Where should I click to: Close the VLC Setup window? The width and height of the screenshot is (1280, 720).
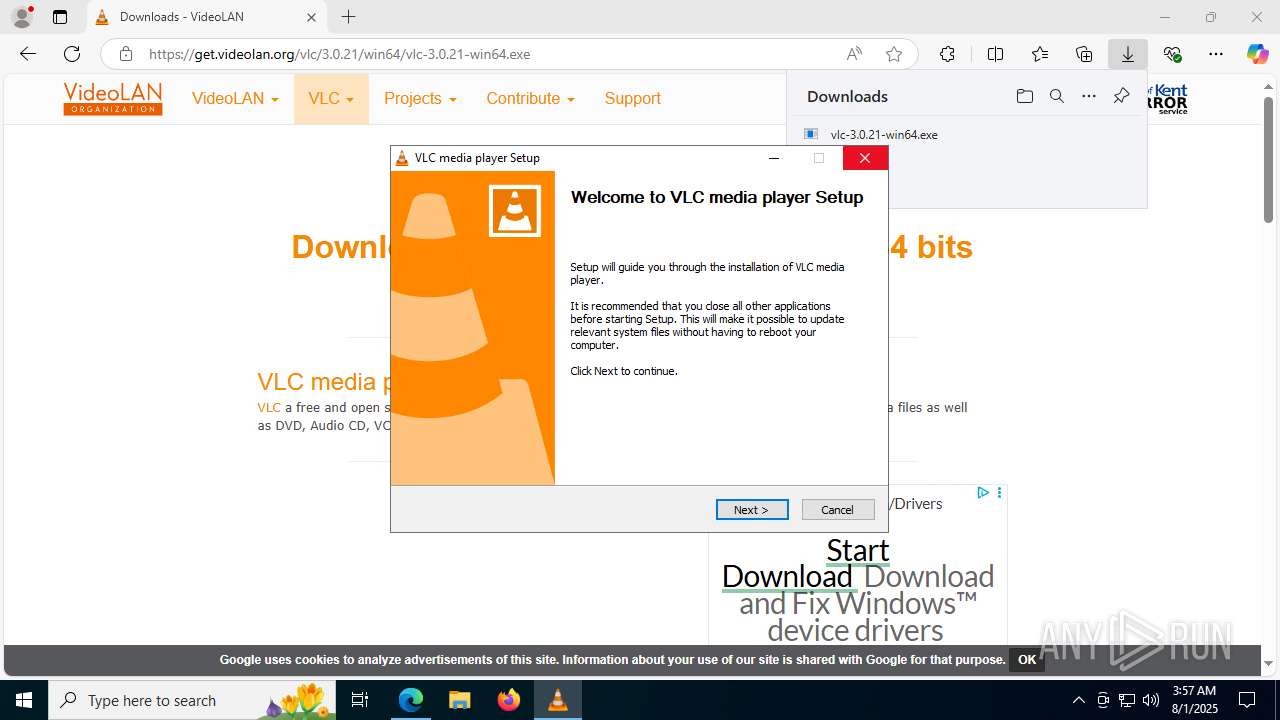pos(865,158)
